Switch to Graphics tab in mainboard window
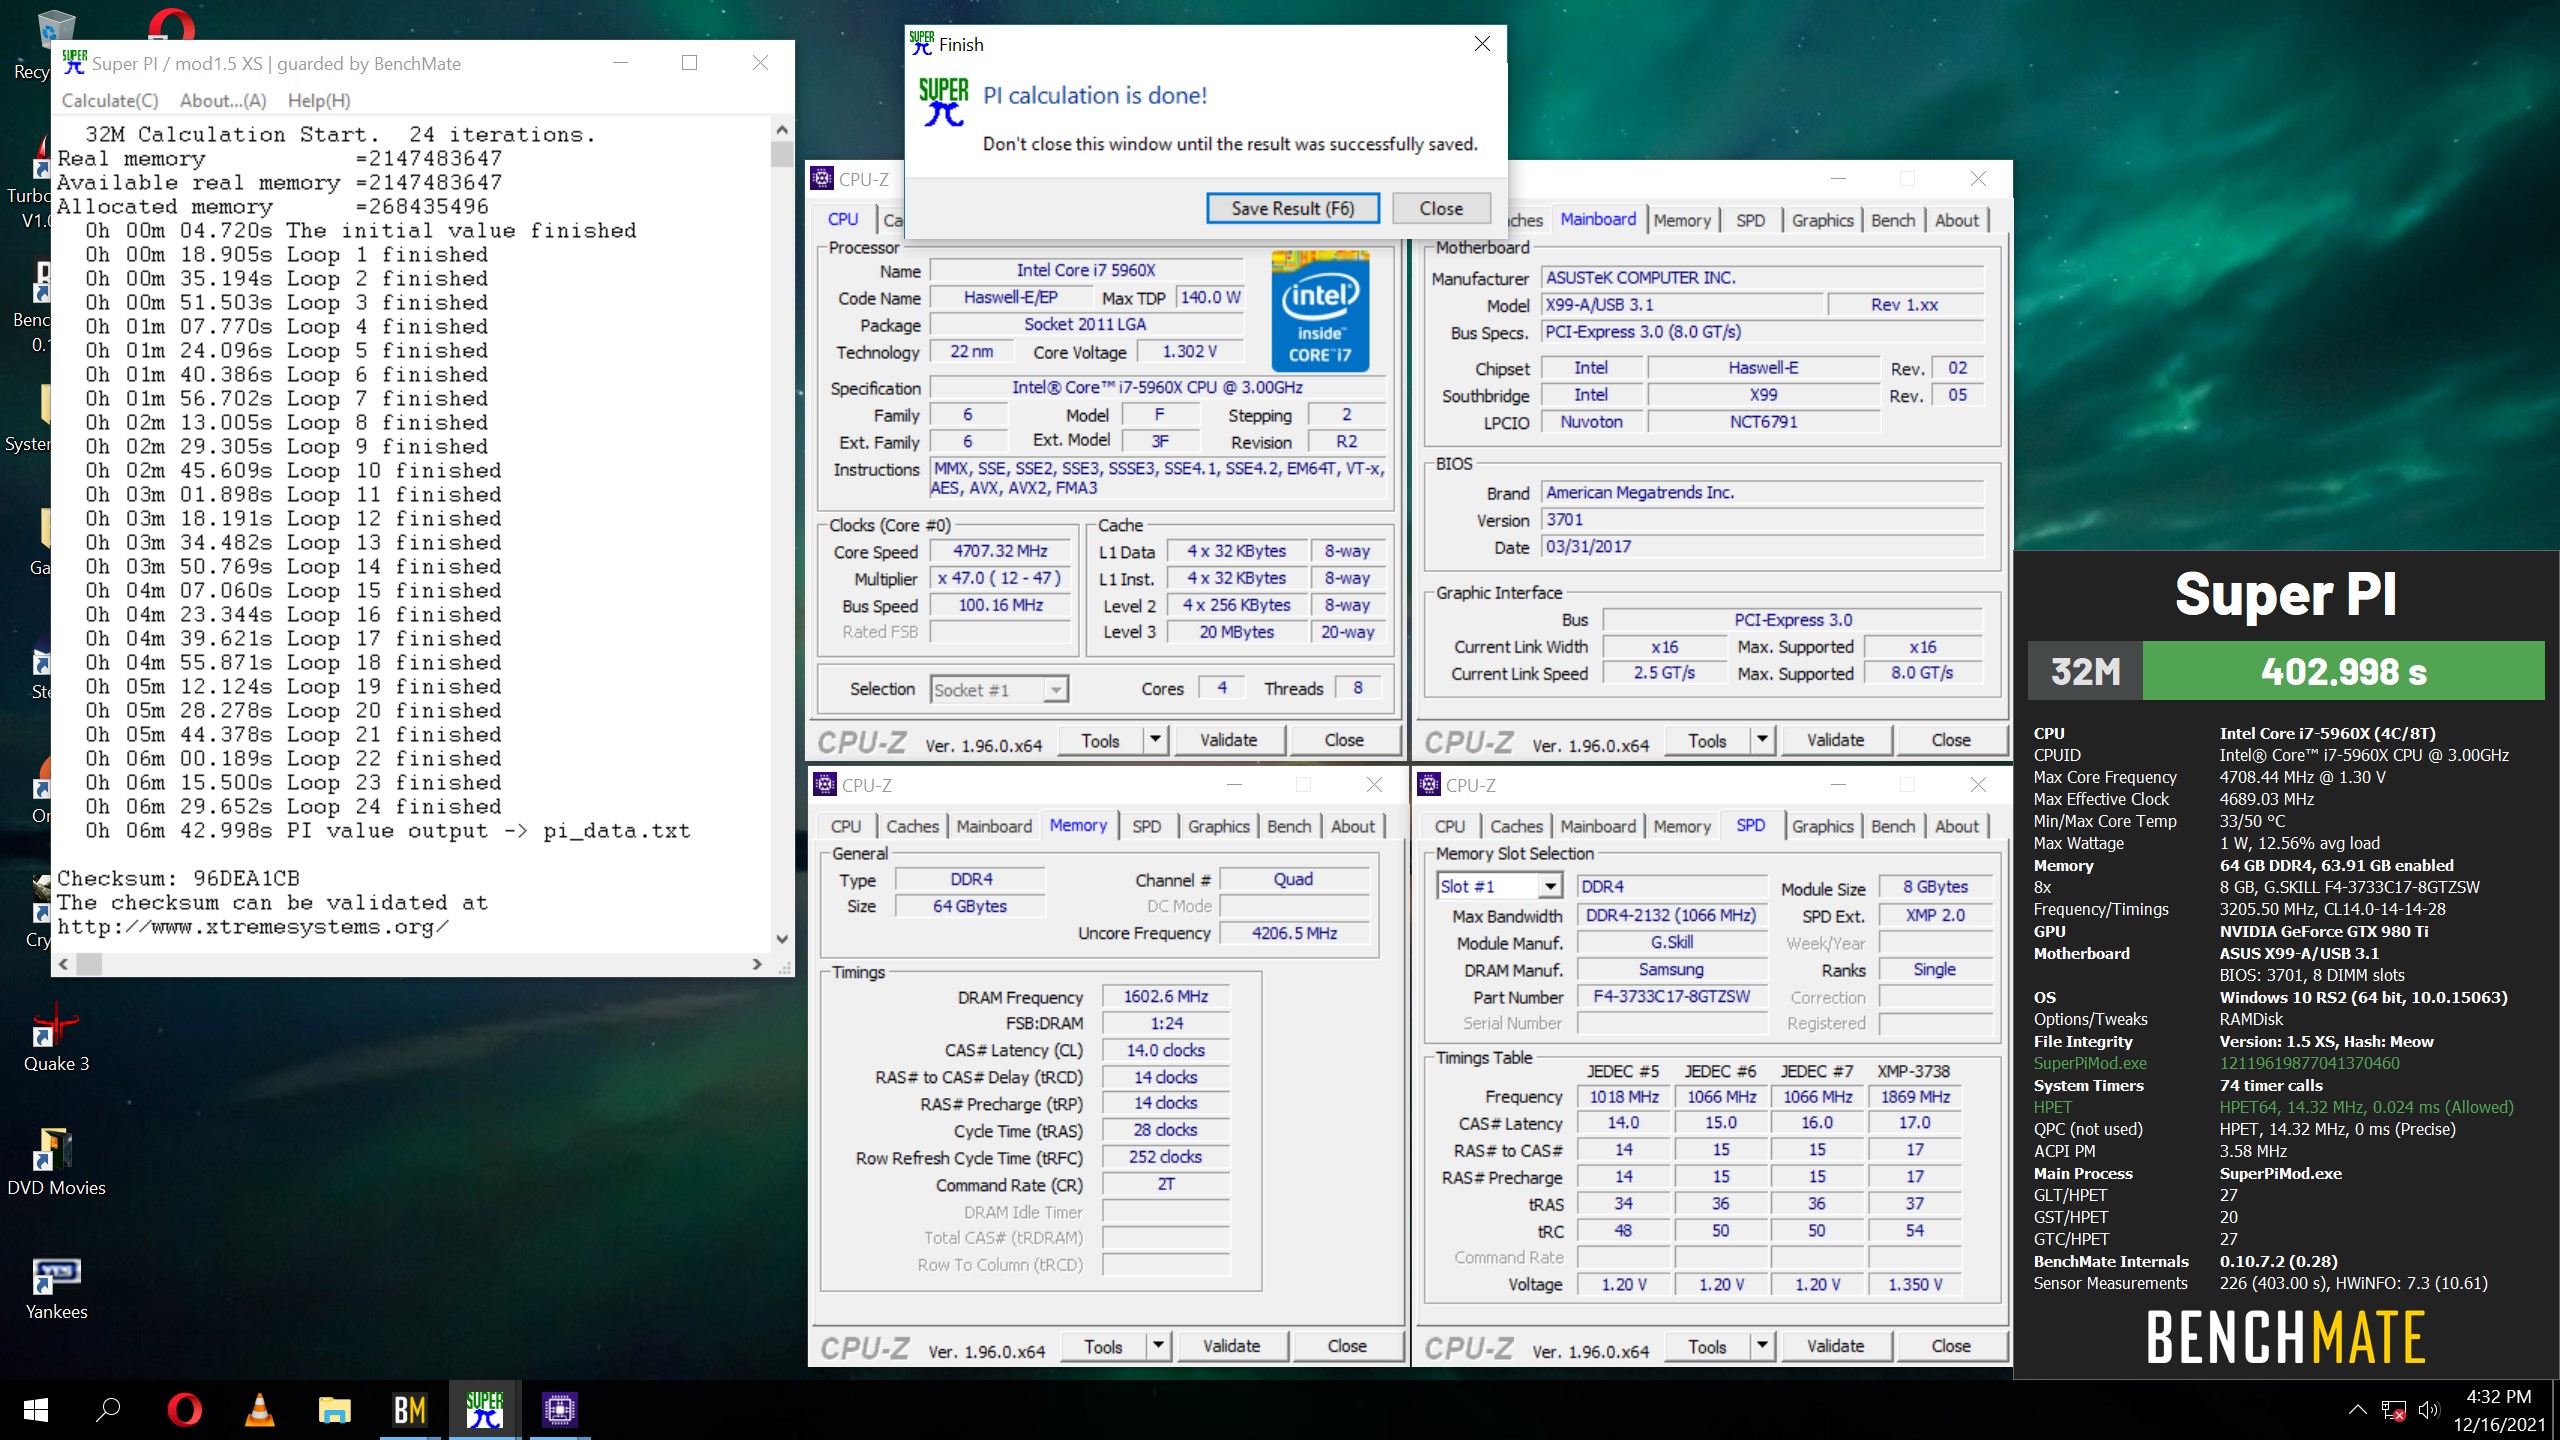 (x=1822, y=220)
